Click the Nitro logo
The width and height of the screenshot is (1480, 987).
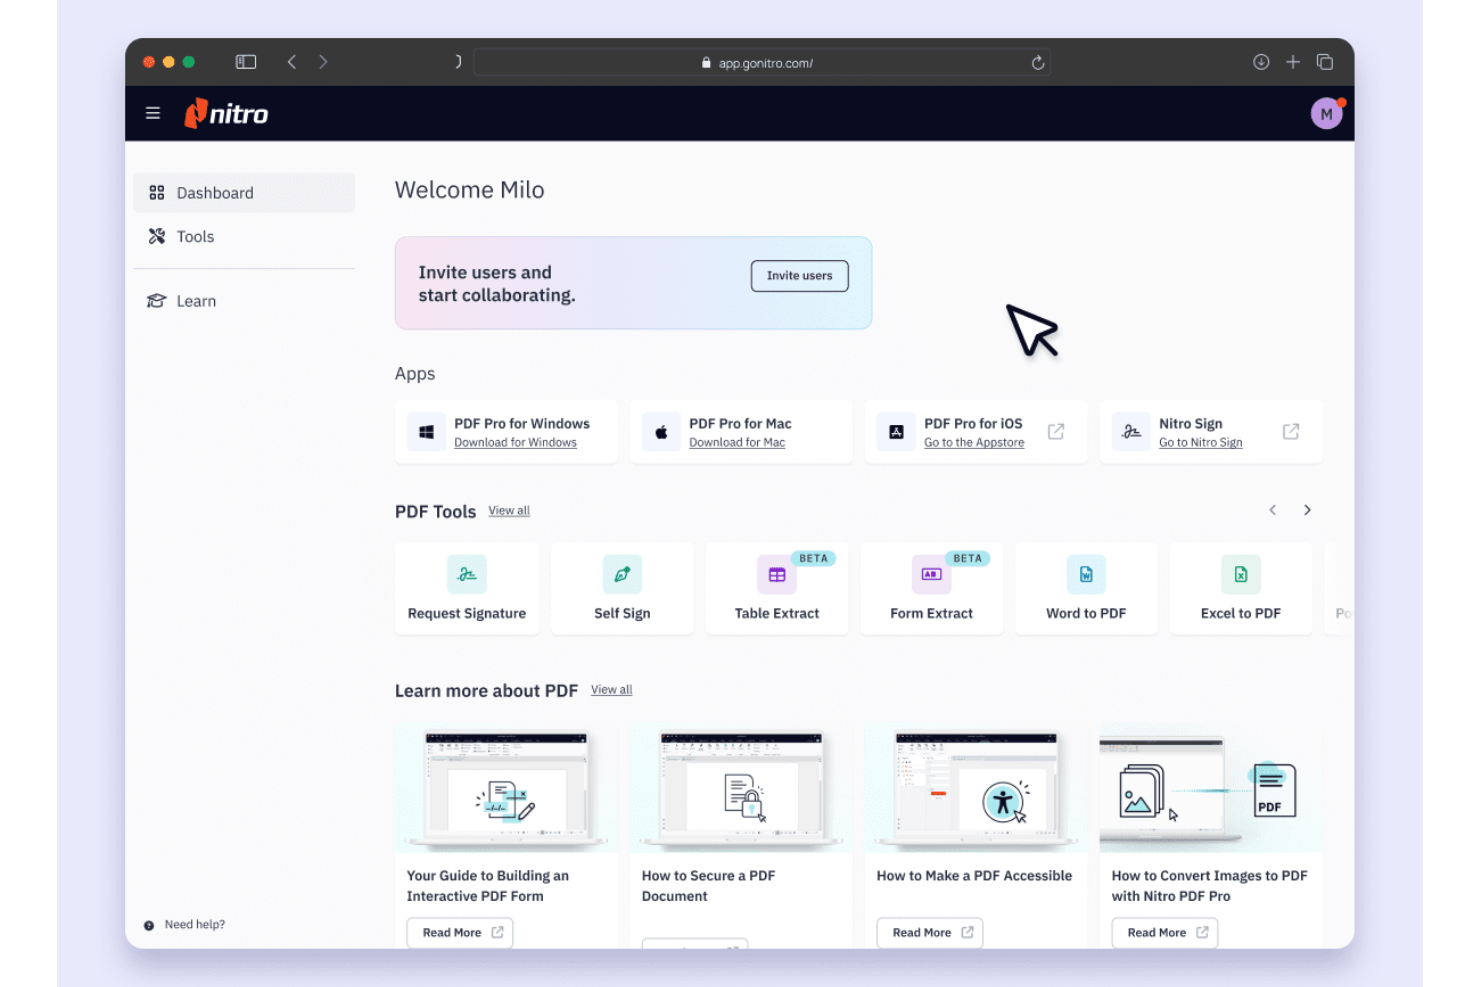226,113
